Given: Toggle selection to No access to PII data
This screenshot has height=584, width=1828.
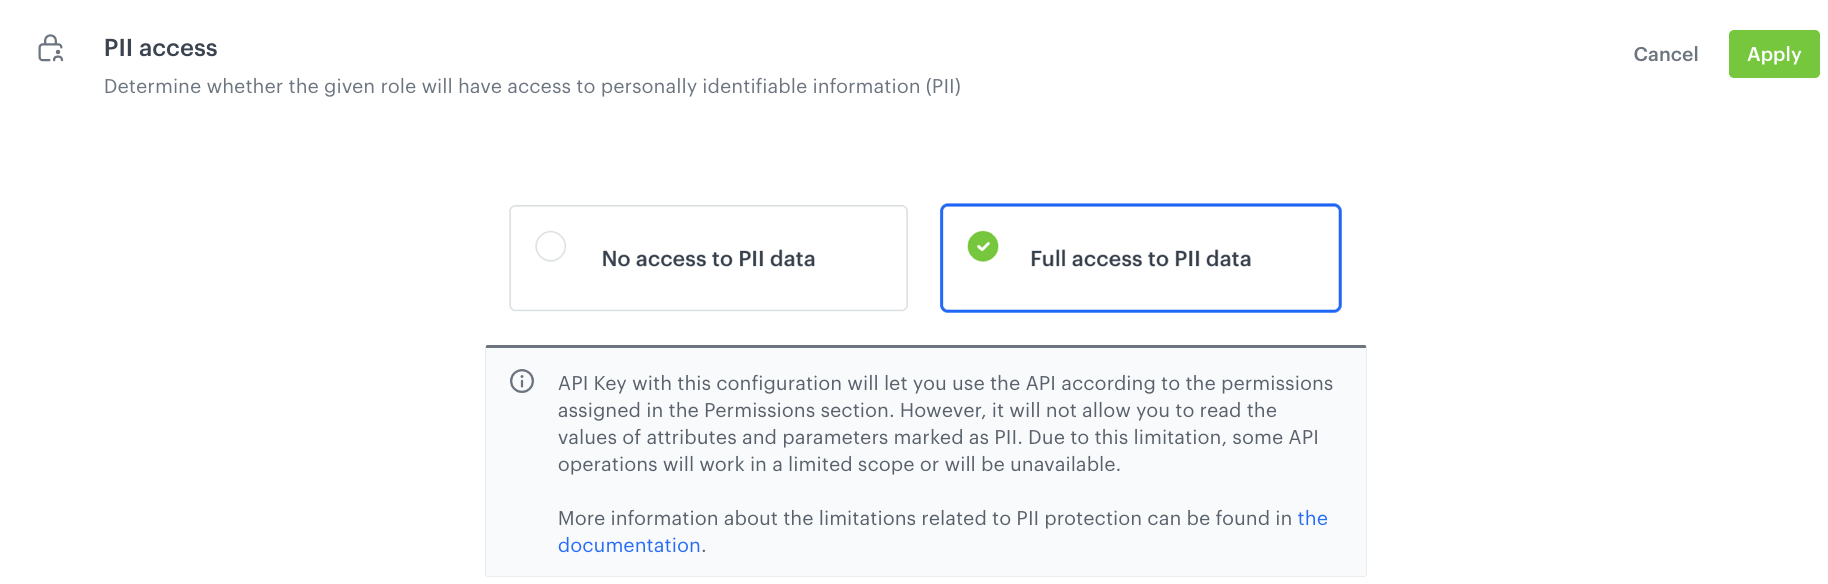Looking at the screenshot, I should [707, 258].
